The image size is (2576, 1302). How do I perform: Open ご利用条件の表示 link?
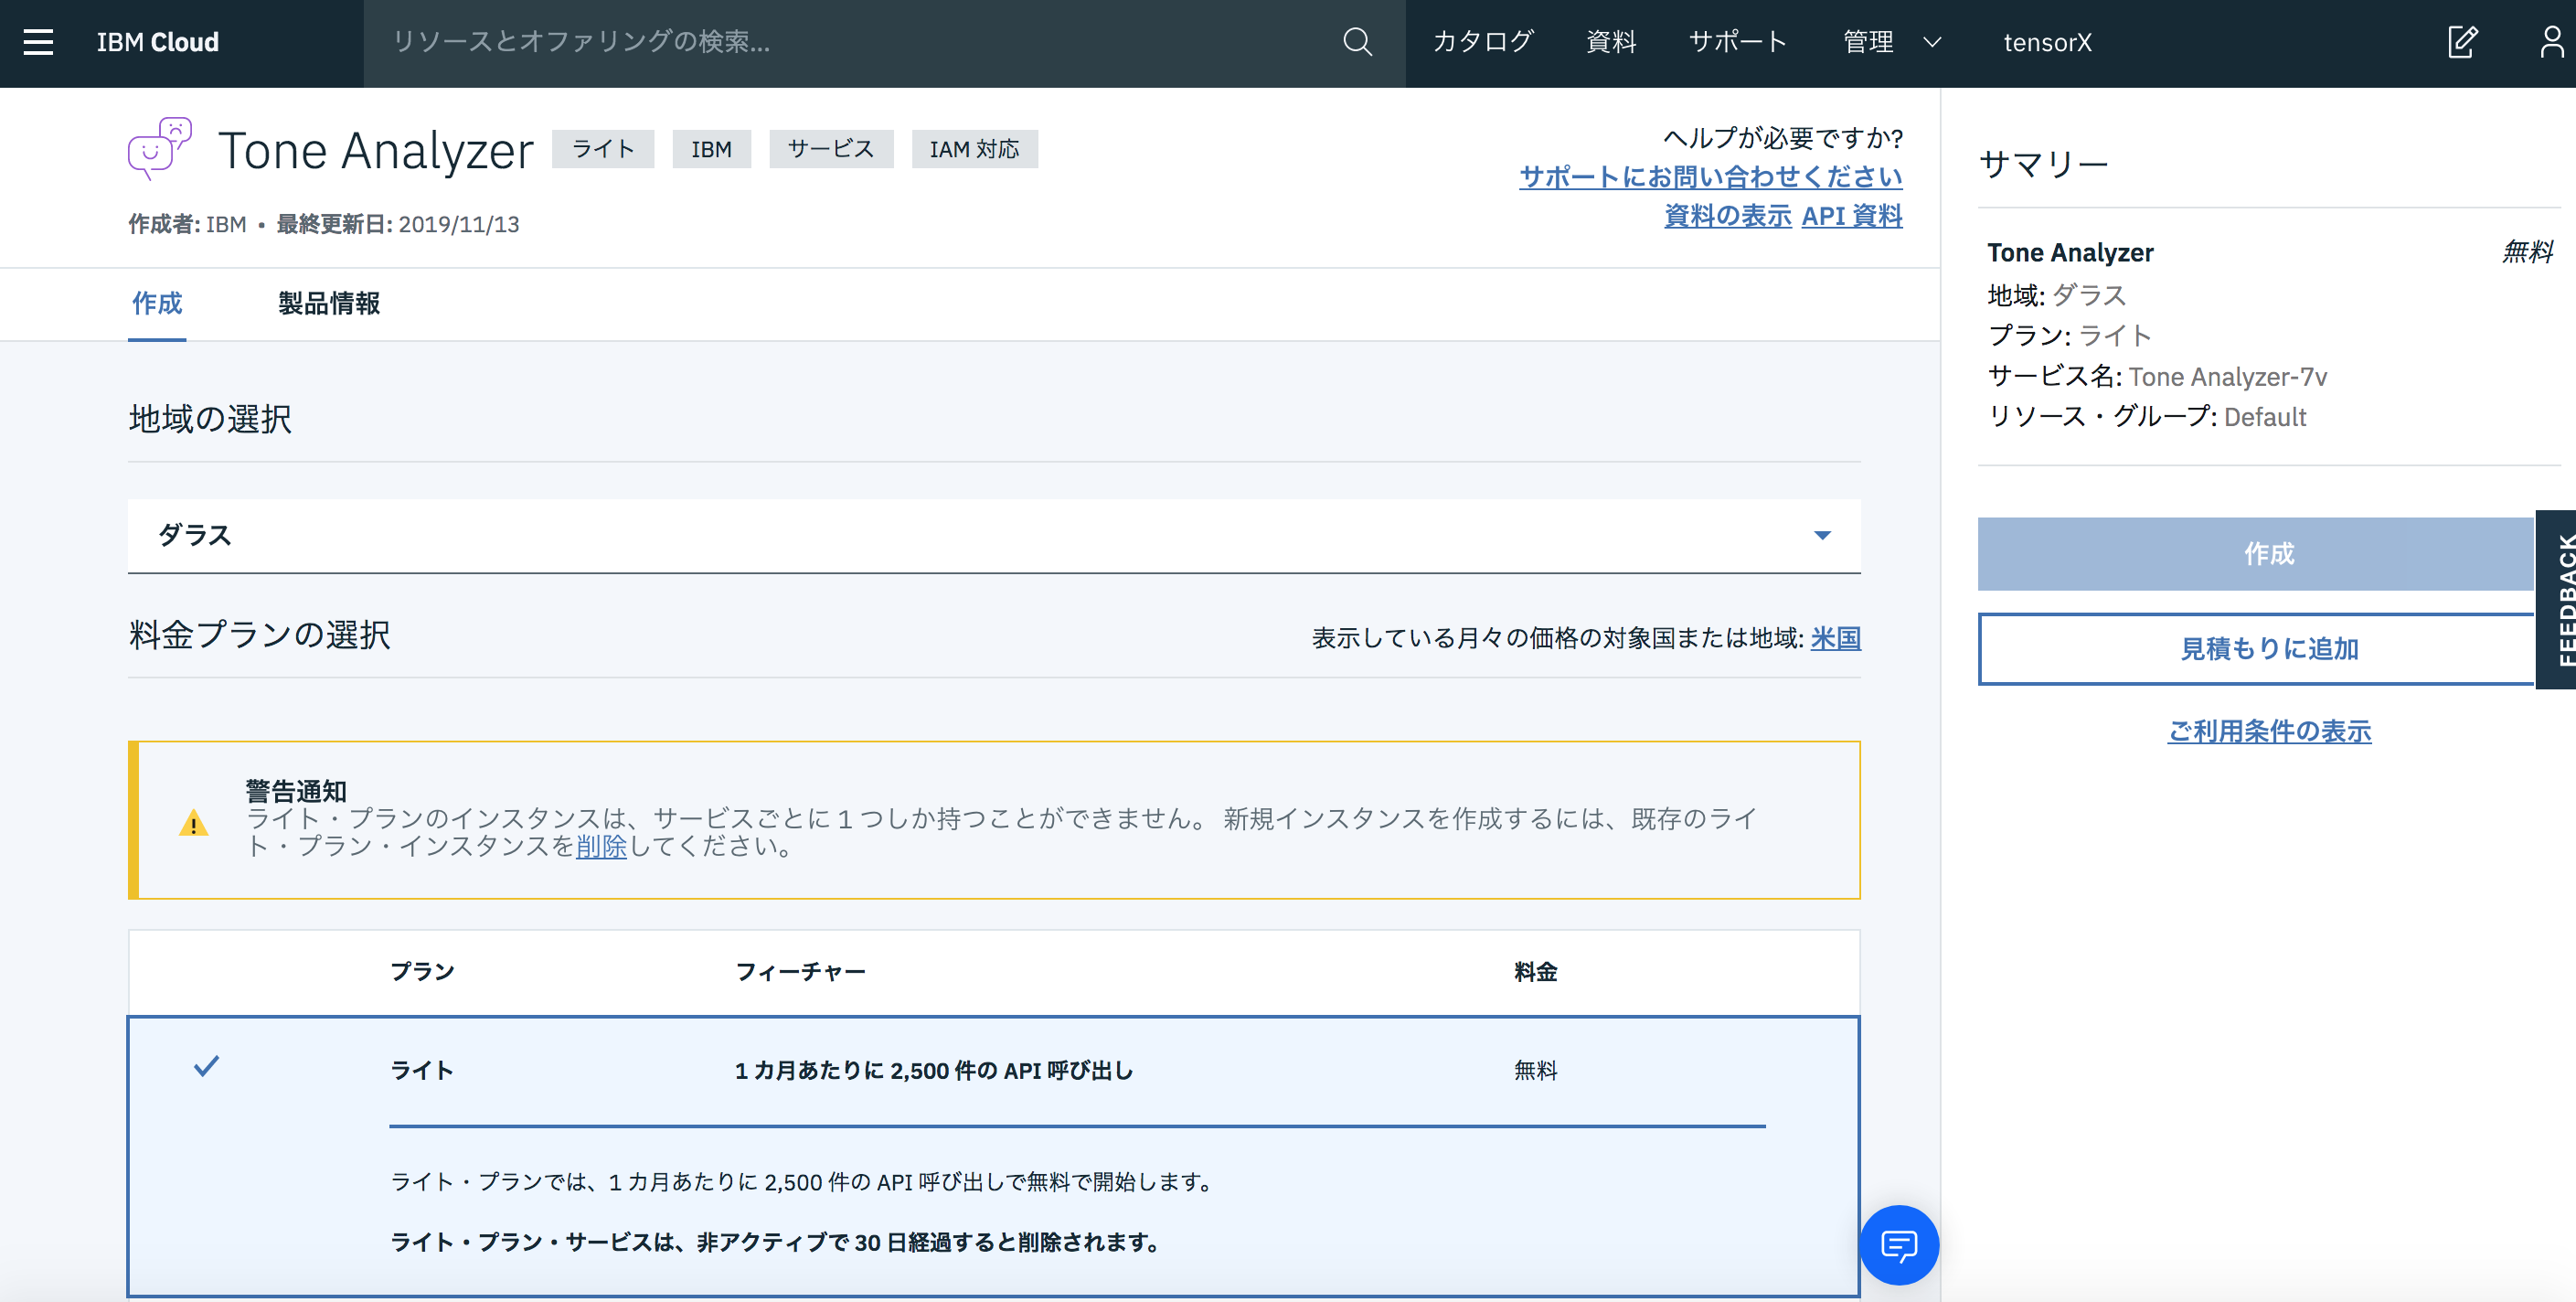2269,732
